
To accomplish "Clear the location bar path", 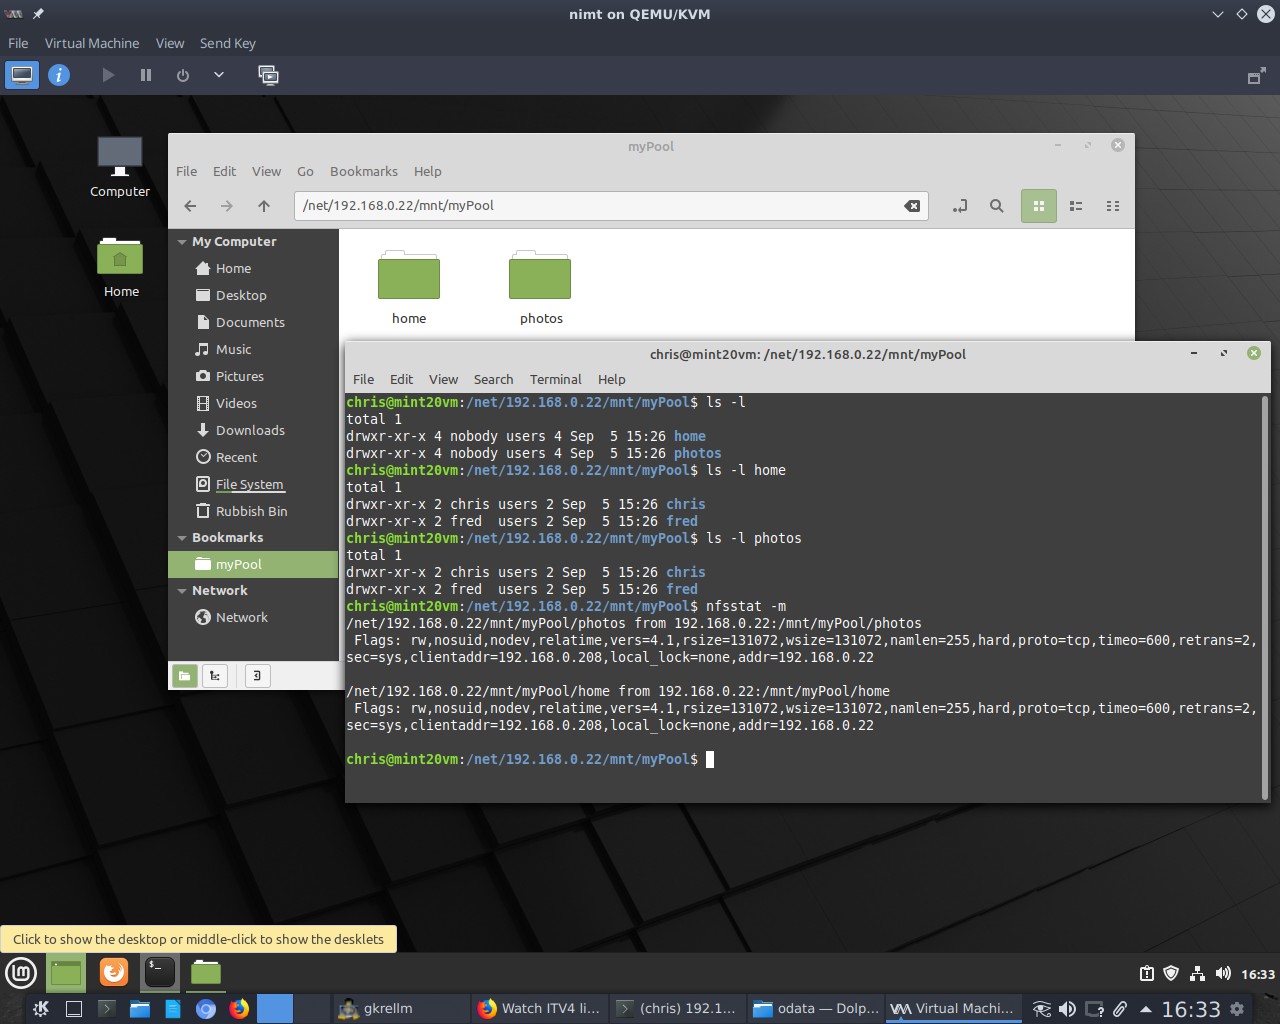I will (x=912, y=206).
